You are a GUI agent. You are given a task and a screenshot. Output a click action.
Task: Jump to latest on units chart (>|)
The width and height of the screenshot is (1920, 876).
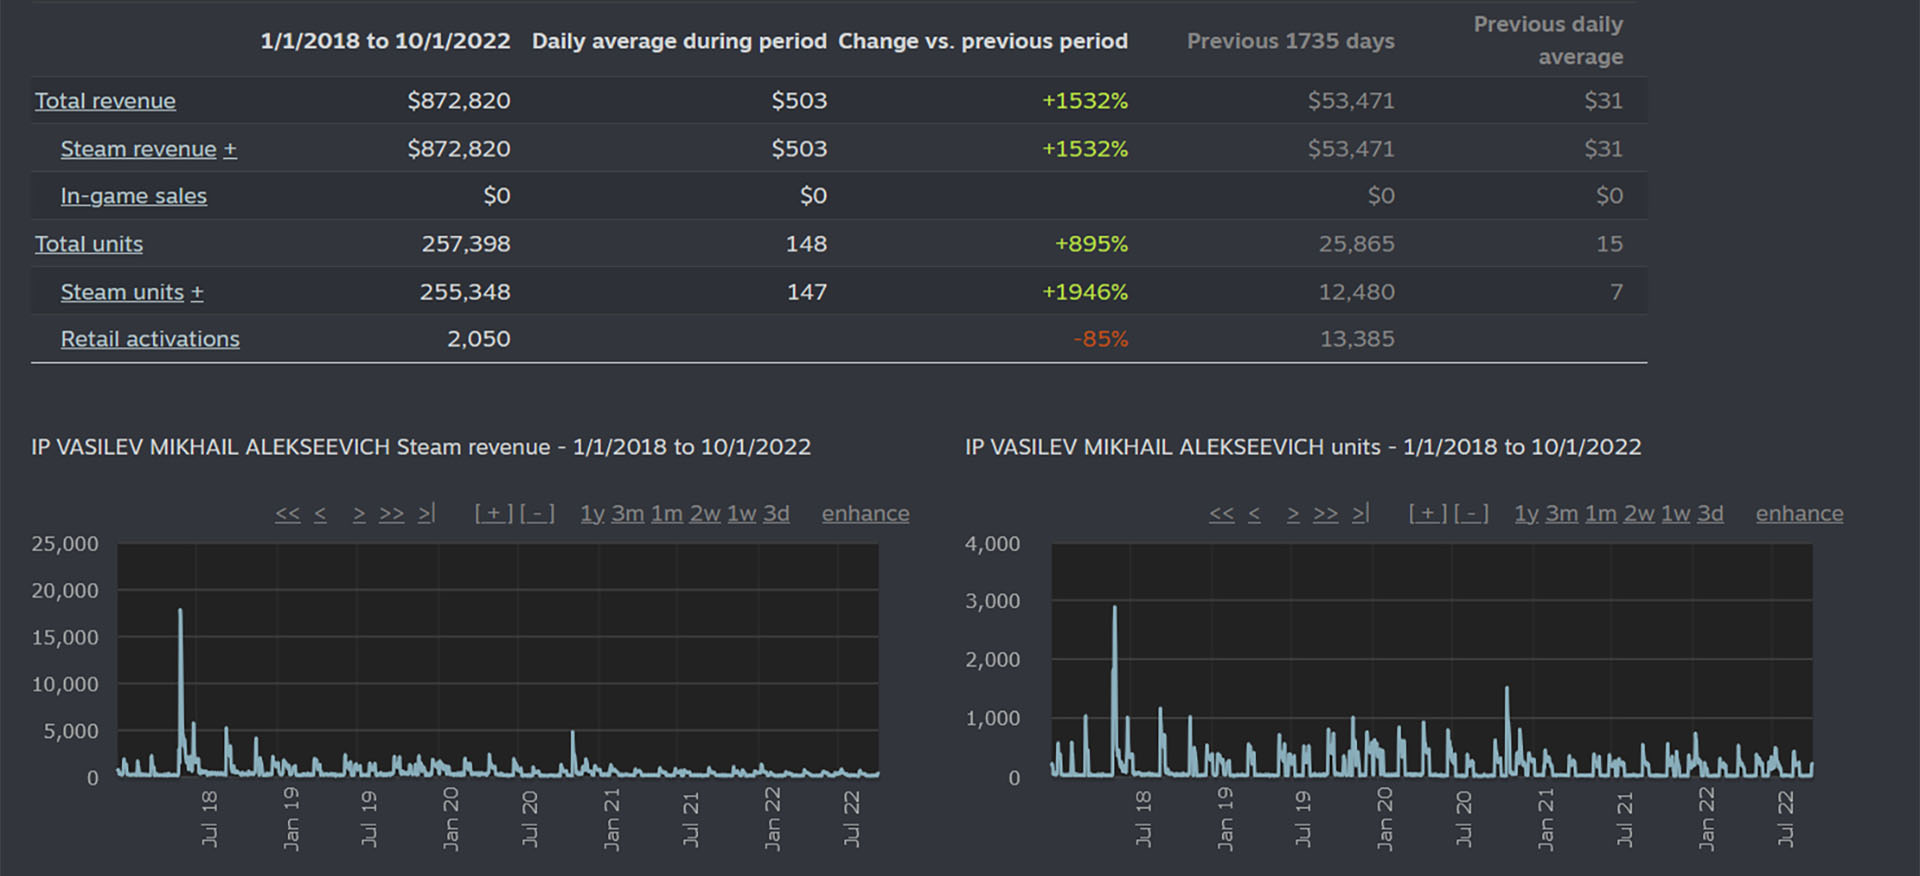1360,514
